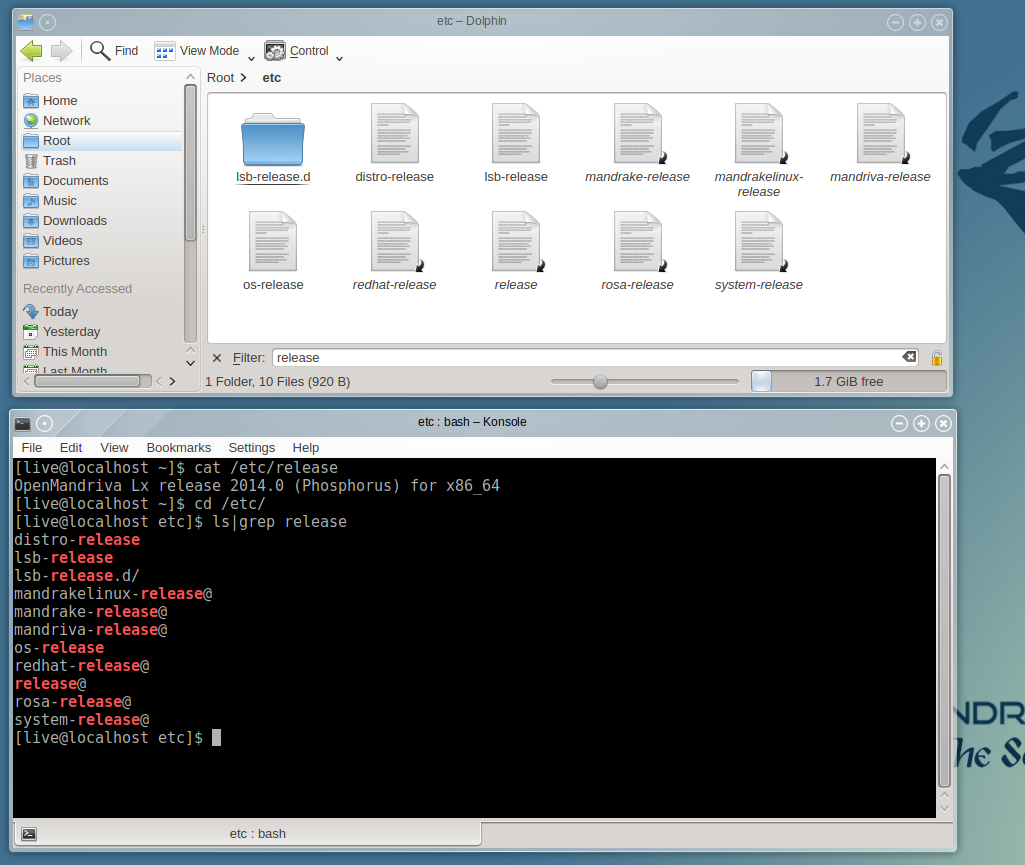The height and width of the screenshot is (865, 1025).
Task: Select the 'etc : bash' Konsole tab
Action: [248, 834]
